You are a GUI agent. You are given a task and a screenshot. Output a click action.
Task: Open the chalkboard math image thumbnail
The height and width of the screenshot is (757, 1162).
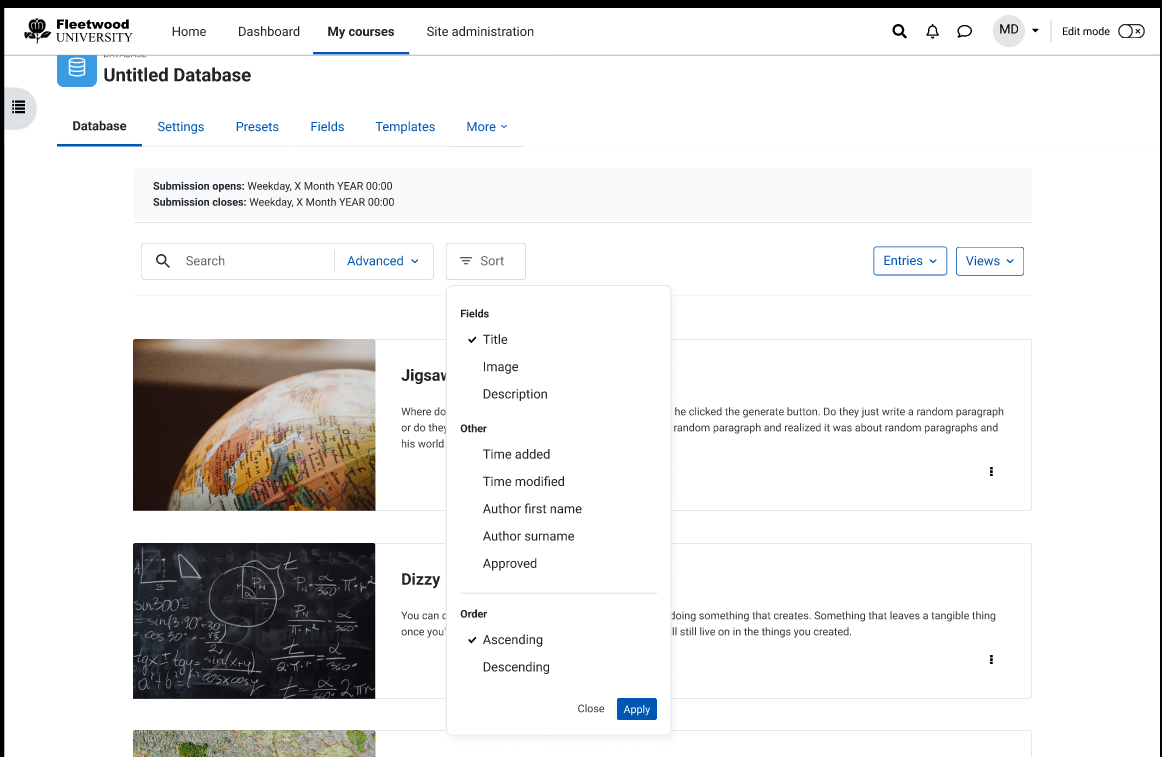(254, 621)
